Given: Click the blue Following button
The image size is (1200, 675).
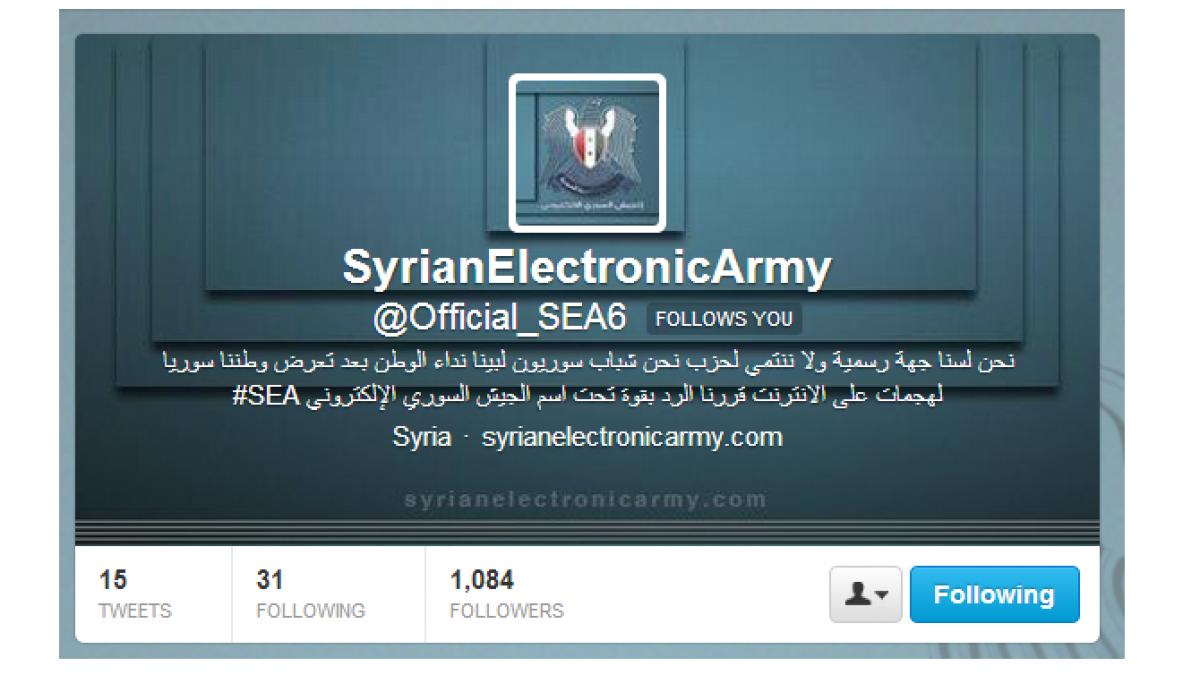Looking at the screenshot, I should 994,595.
